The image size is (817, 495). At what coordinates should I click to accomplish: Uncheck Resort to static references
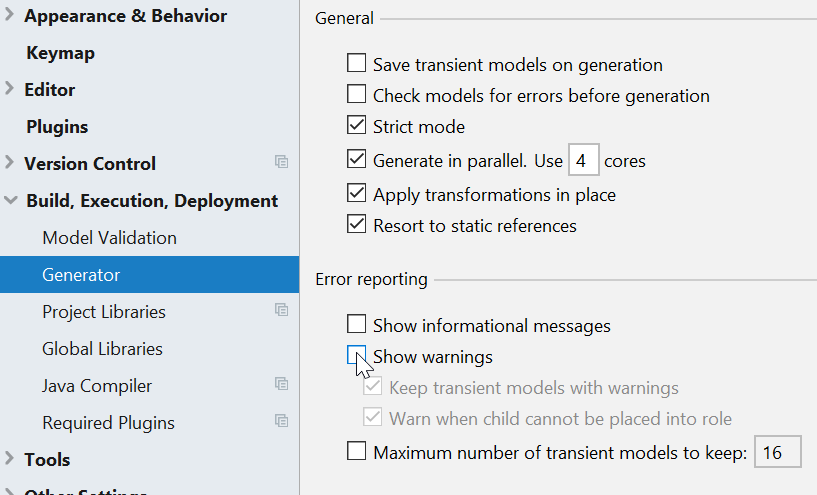357,225
